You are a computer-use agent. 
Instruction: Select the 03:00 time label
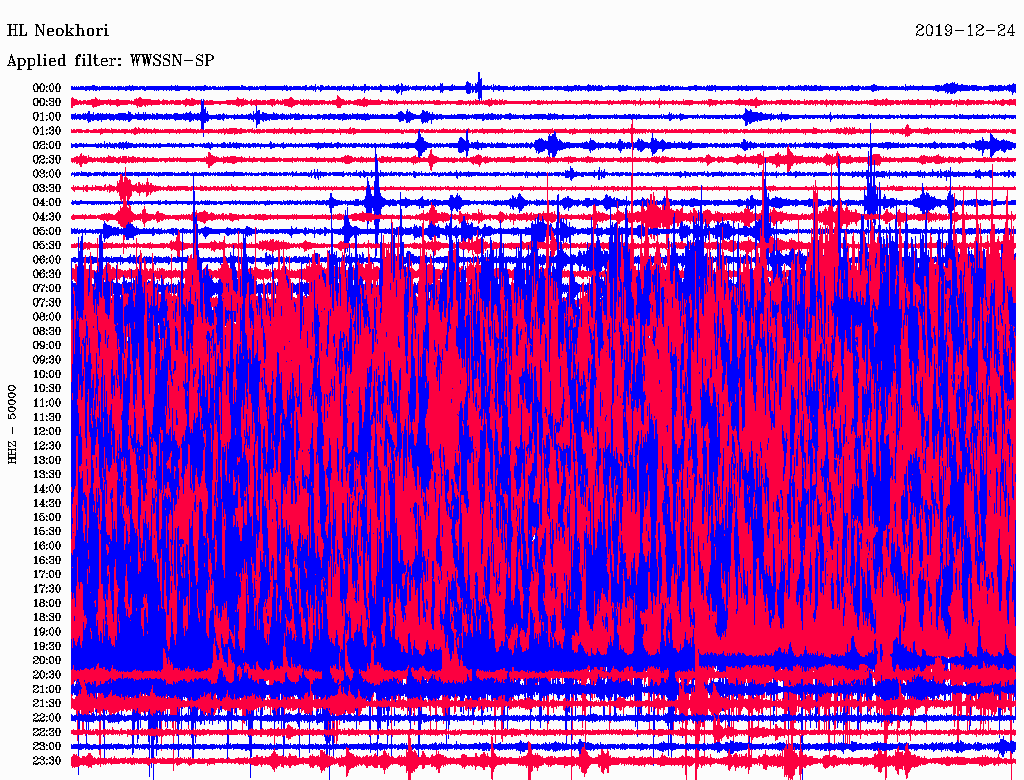click(47, 174)
